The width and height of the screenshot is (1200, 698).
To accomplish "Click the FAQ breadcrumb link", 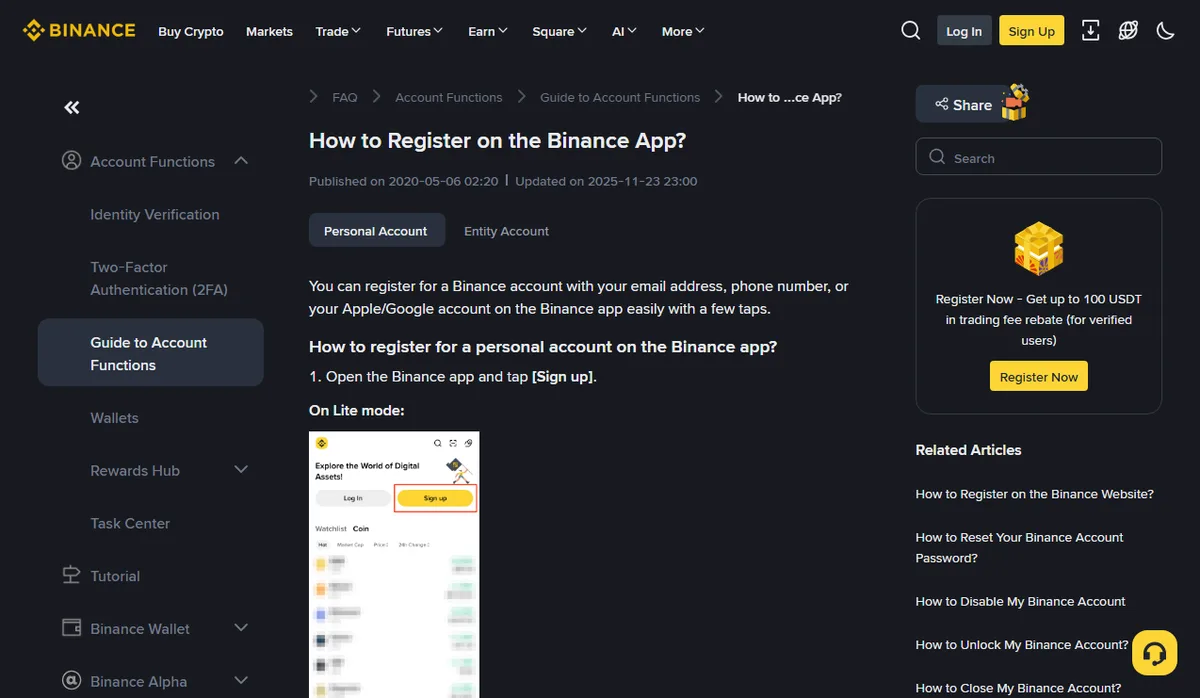I will (344, 97).
